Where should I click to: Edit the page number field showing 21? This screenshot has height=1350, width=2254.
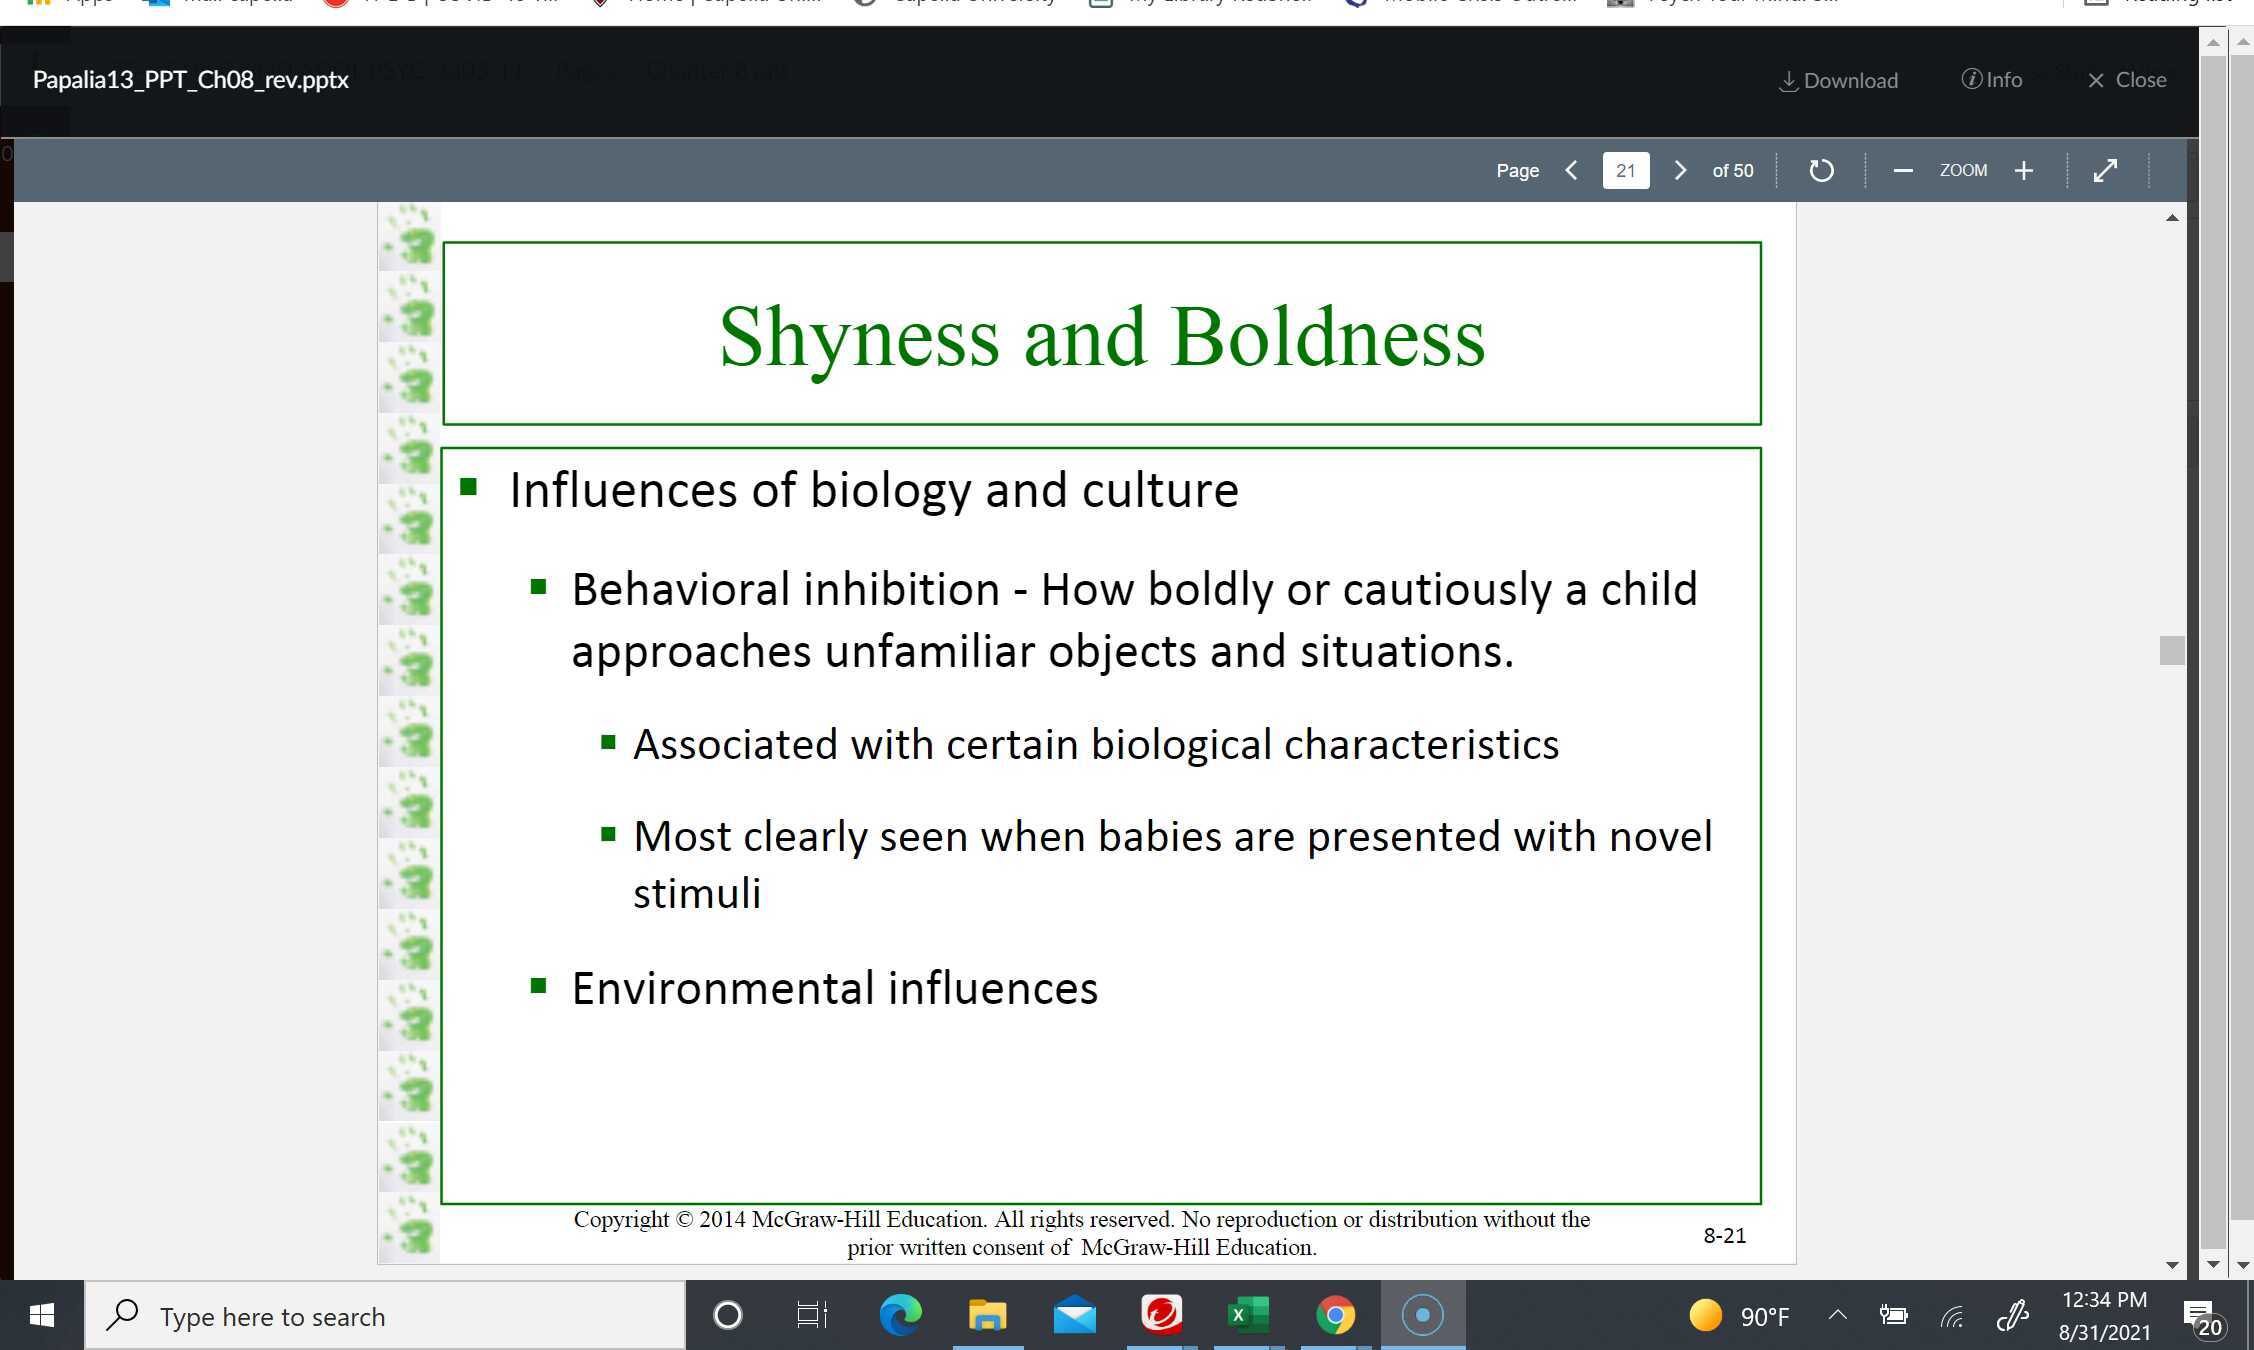(x=1625, y=170)
